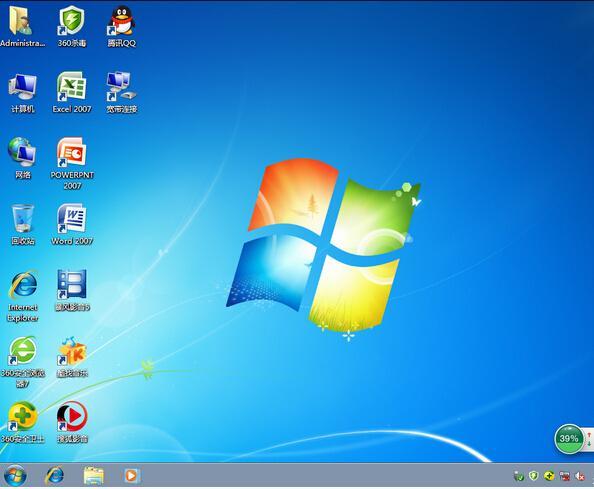Click the 39% memory accelerator ball
The height and width of the screenshot is (489, 594).
pyautogui.click(x=569, y=439)
